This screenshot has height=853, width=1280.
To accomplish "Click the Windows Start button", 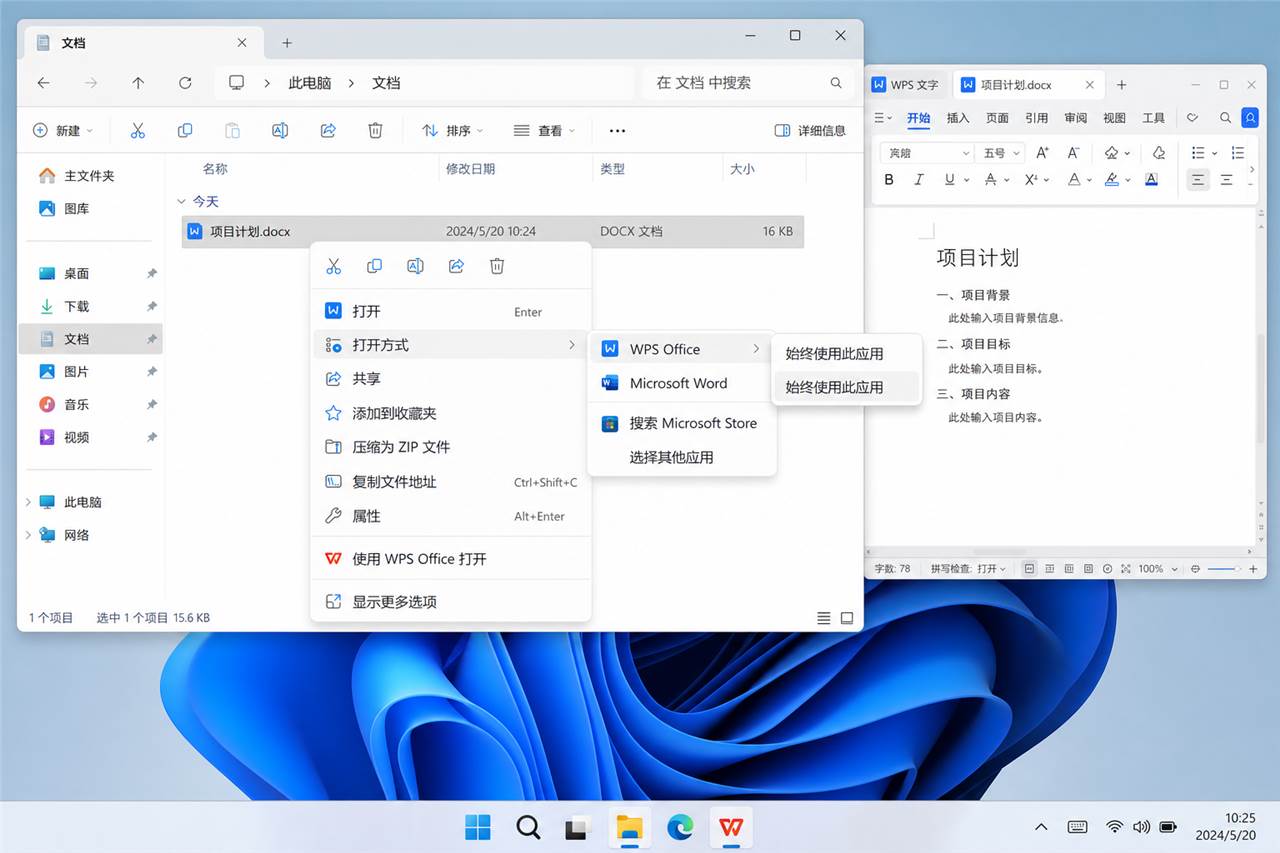I will pyautogui.click(x=478, y=827).
